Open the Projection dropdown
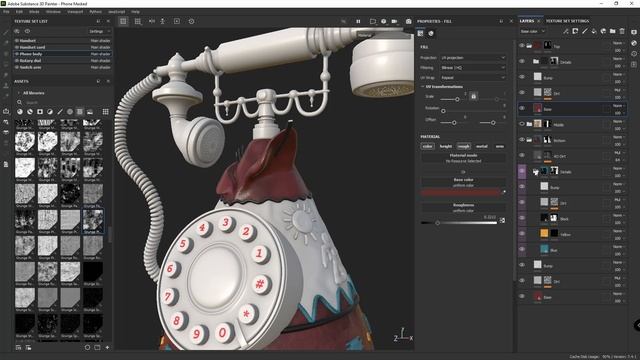 (x=473, y=58)
